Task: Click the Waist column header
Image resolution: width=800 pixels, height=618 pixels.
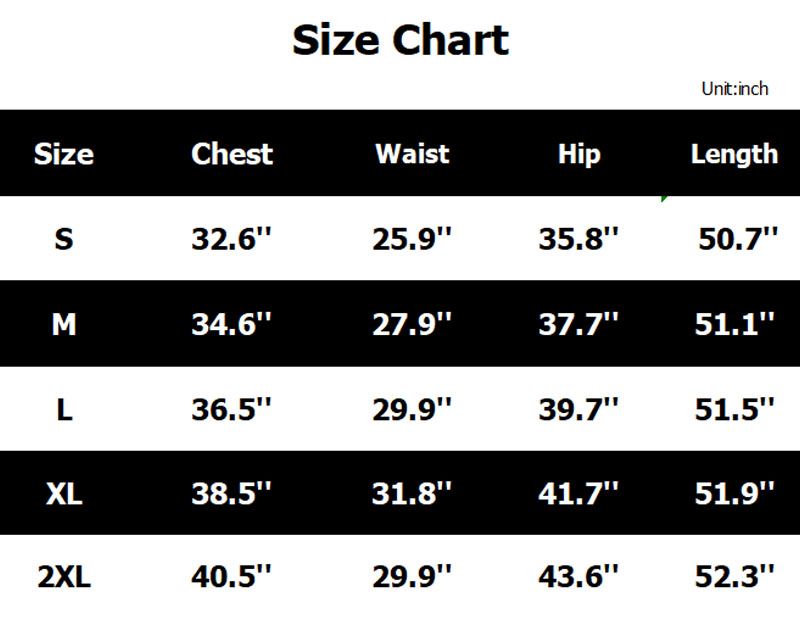Action: coord(412,154)
